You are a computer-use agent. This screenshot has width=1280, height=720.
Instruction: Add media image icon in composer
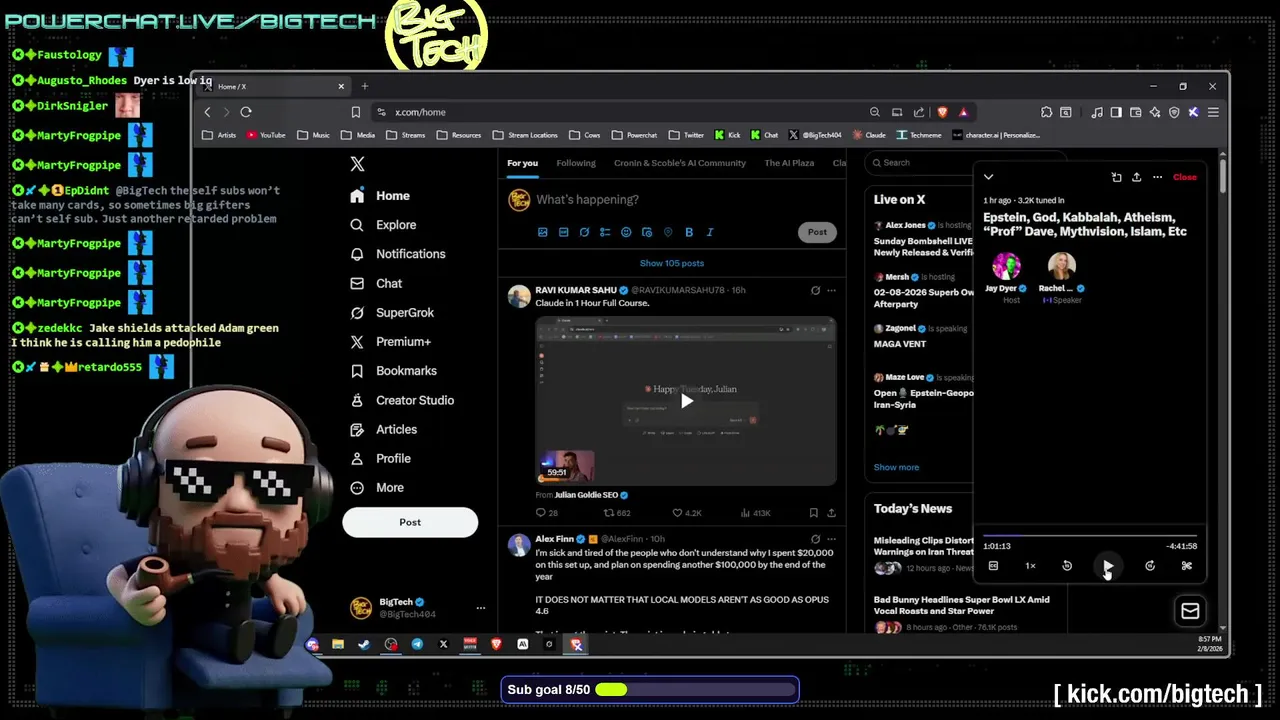click(543, 232)
